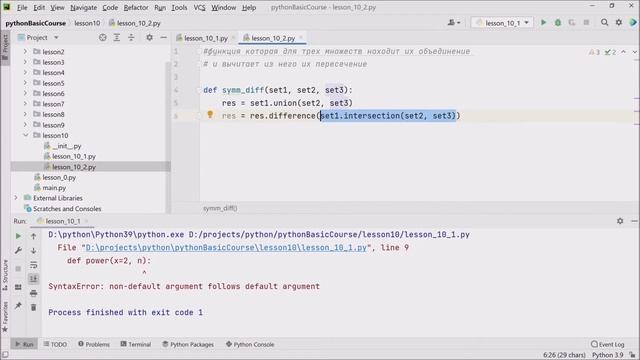This screenshot has width=640, height=360.
Task: Pin the Run tab
Action: 18,305
